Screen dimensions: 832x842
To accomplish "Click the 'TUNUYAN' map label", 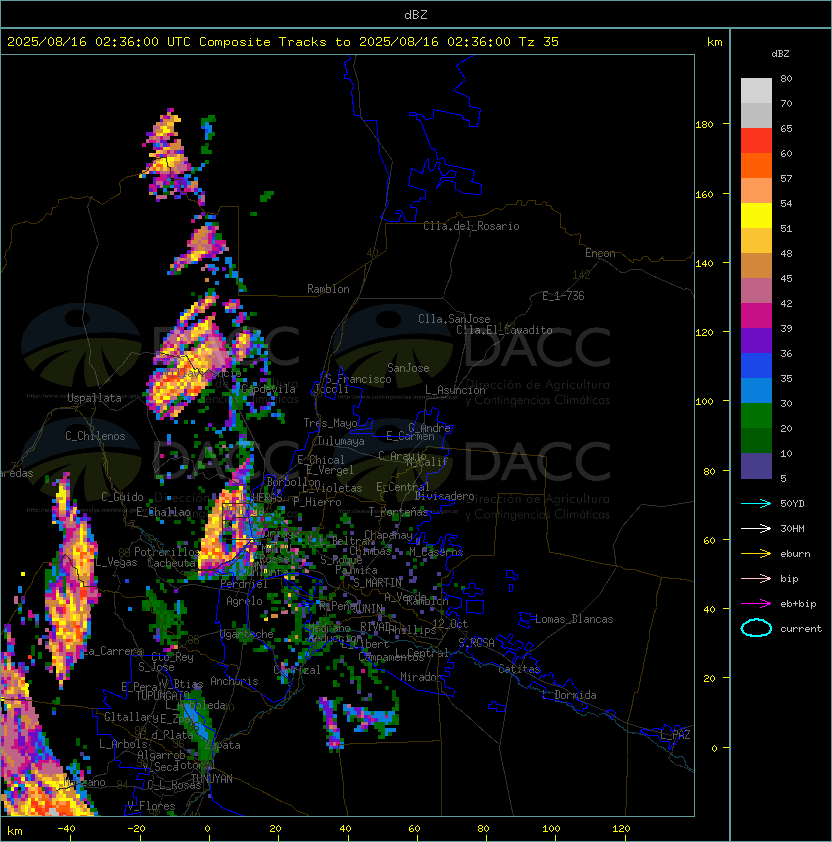I will (212, 779).
